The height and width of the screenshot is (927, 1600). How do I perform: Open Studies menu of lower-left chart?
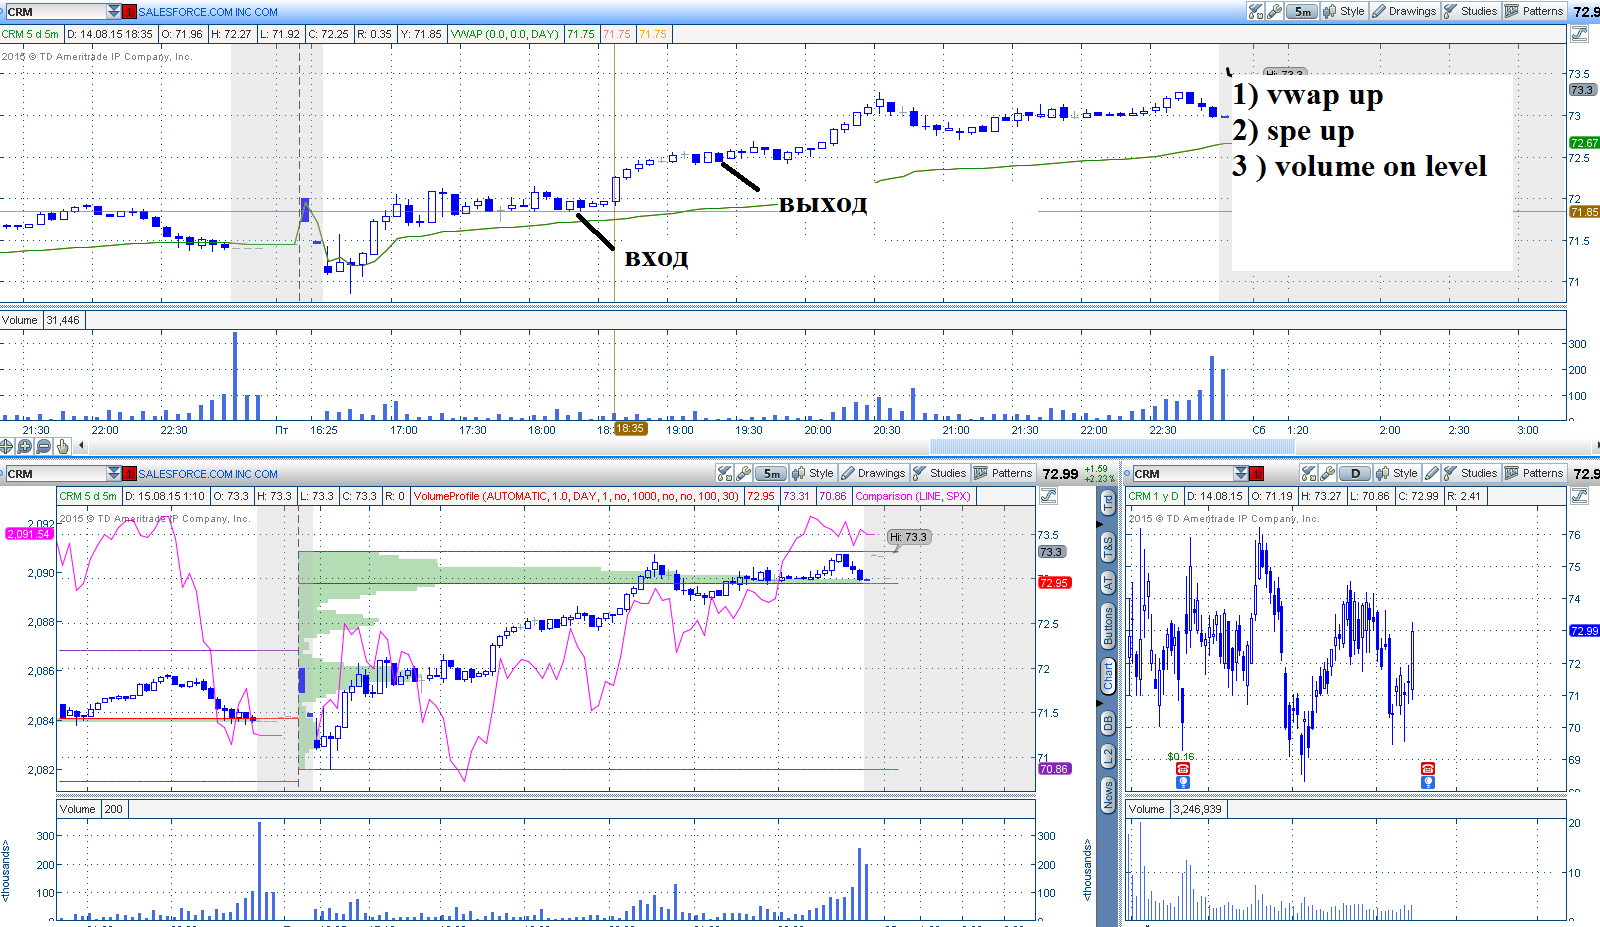tap(939, 473)
